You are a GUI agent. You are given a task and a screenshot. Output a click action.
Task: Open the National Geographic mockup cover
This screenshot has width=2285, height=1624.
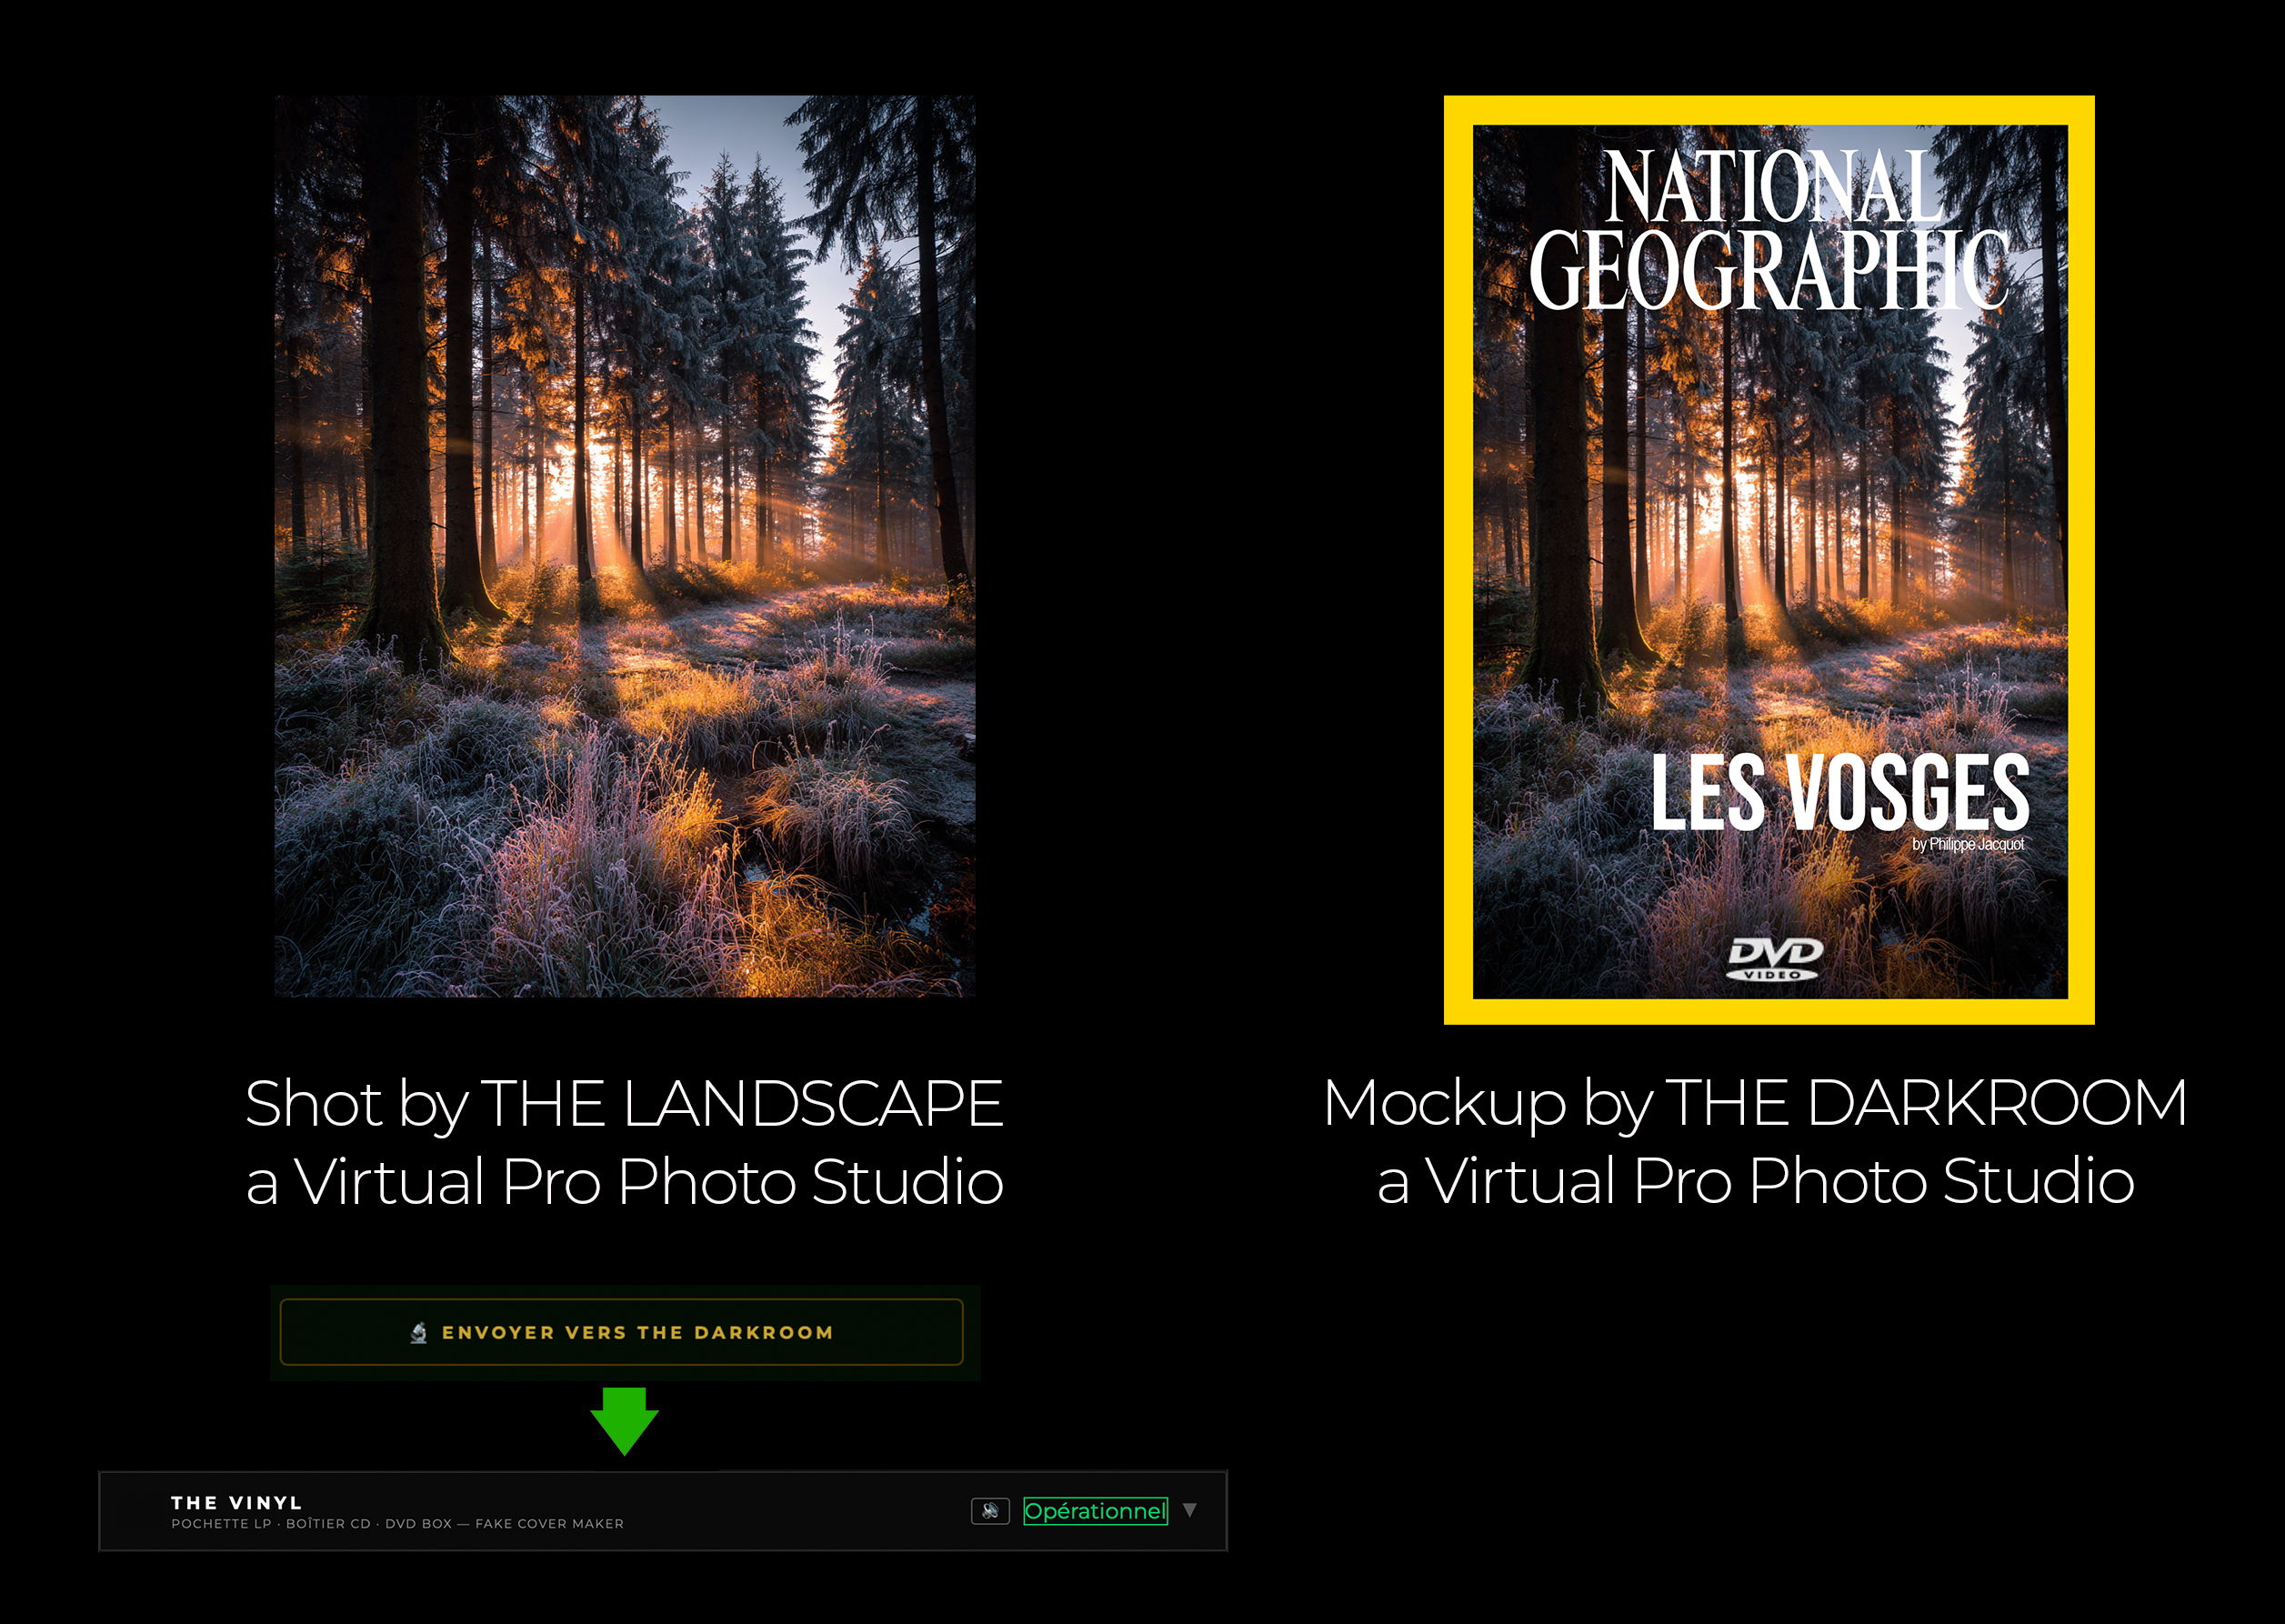coord(1769,560)
